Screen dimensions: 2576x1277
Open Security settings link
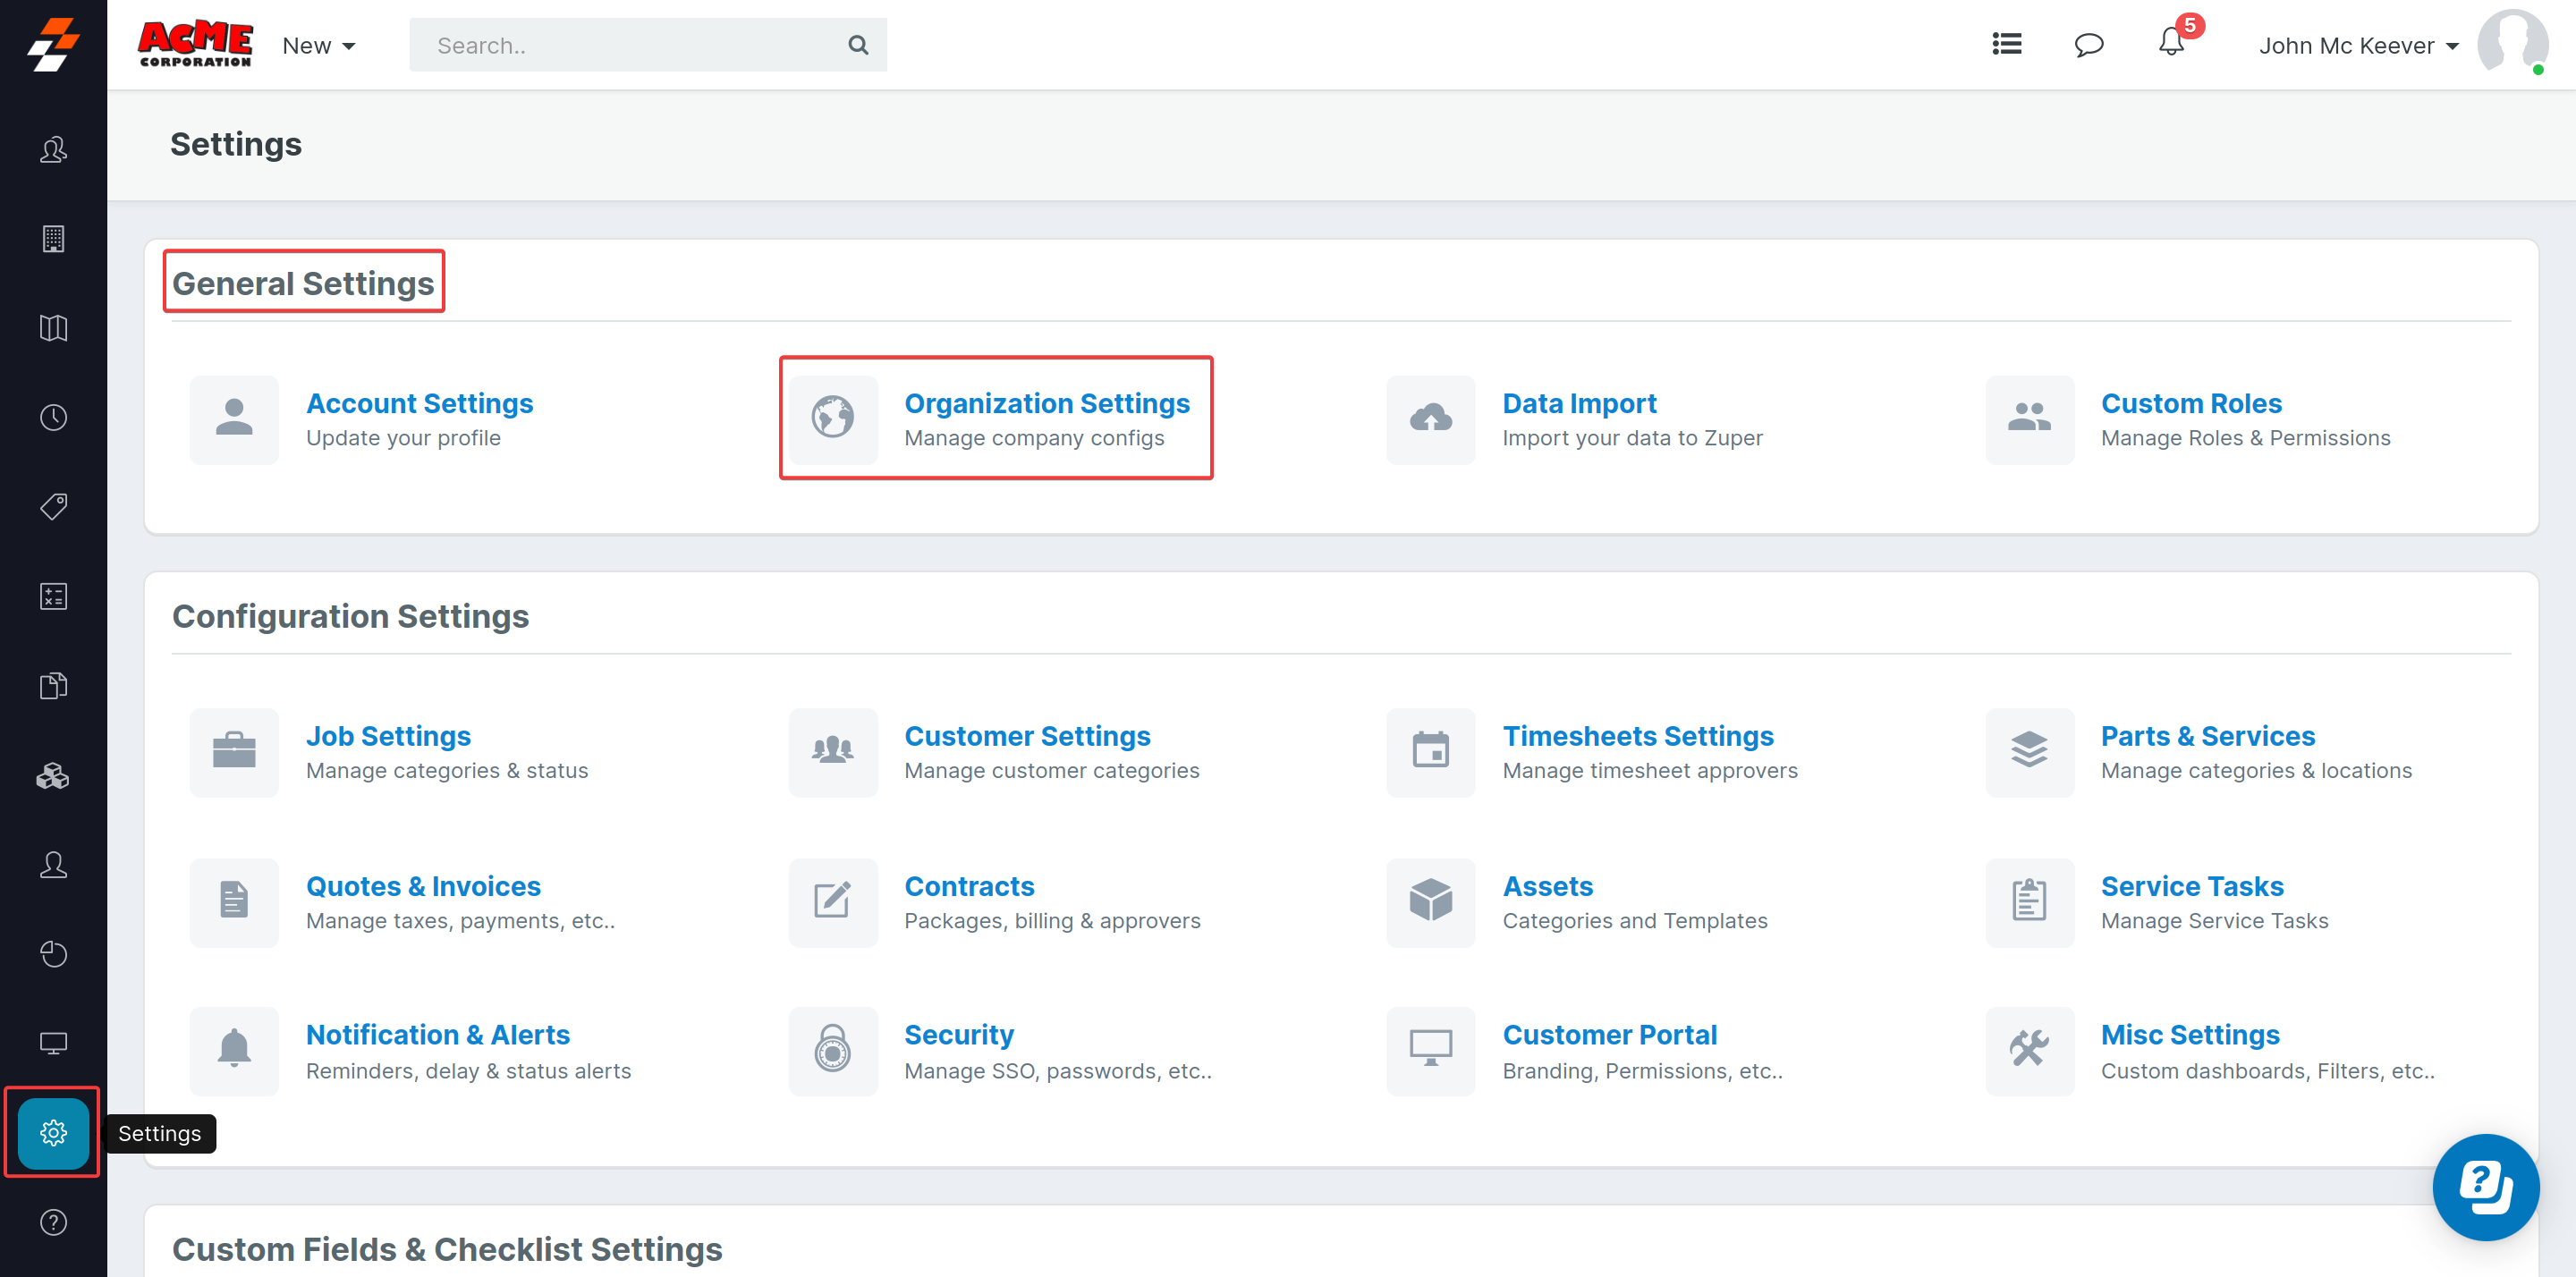point(958,1035)
